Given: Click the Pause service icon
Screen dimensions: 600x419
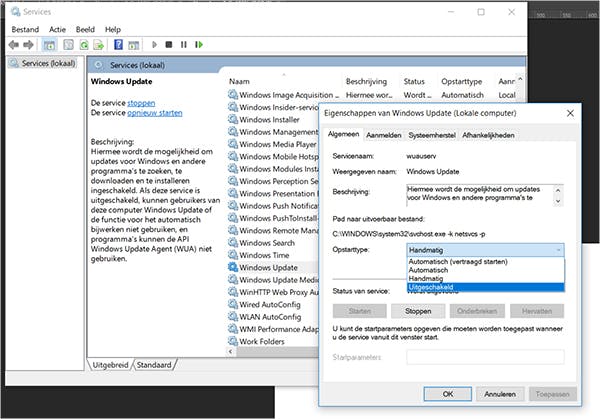Looking at the screenshot, I should [x=184, y=45].
